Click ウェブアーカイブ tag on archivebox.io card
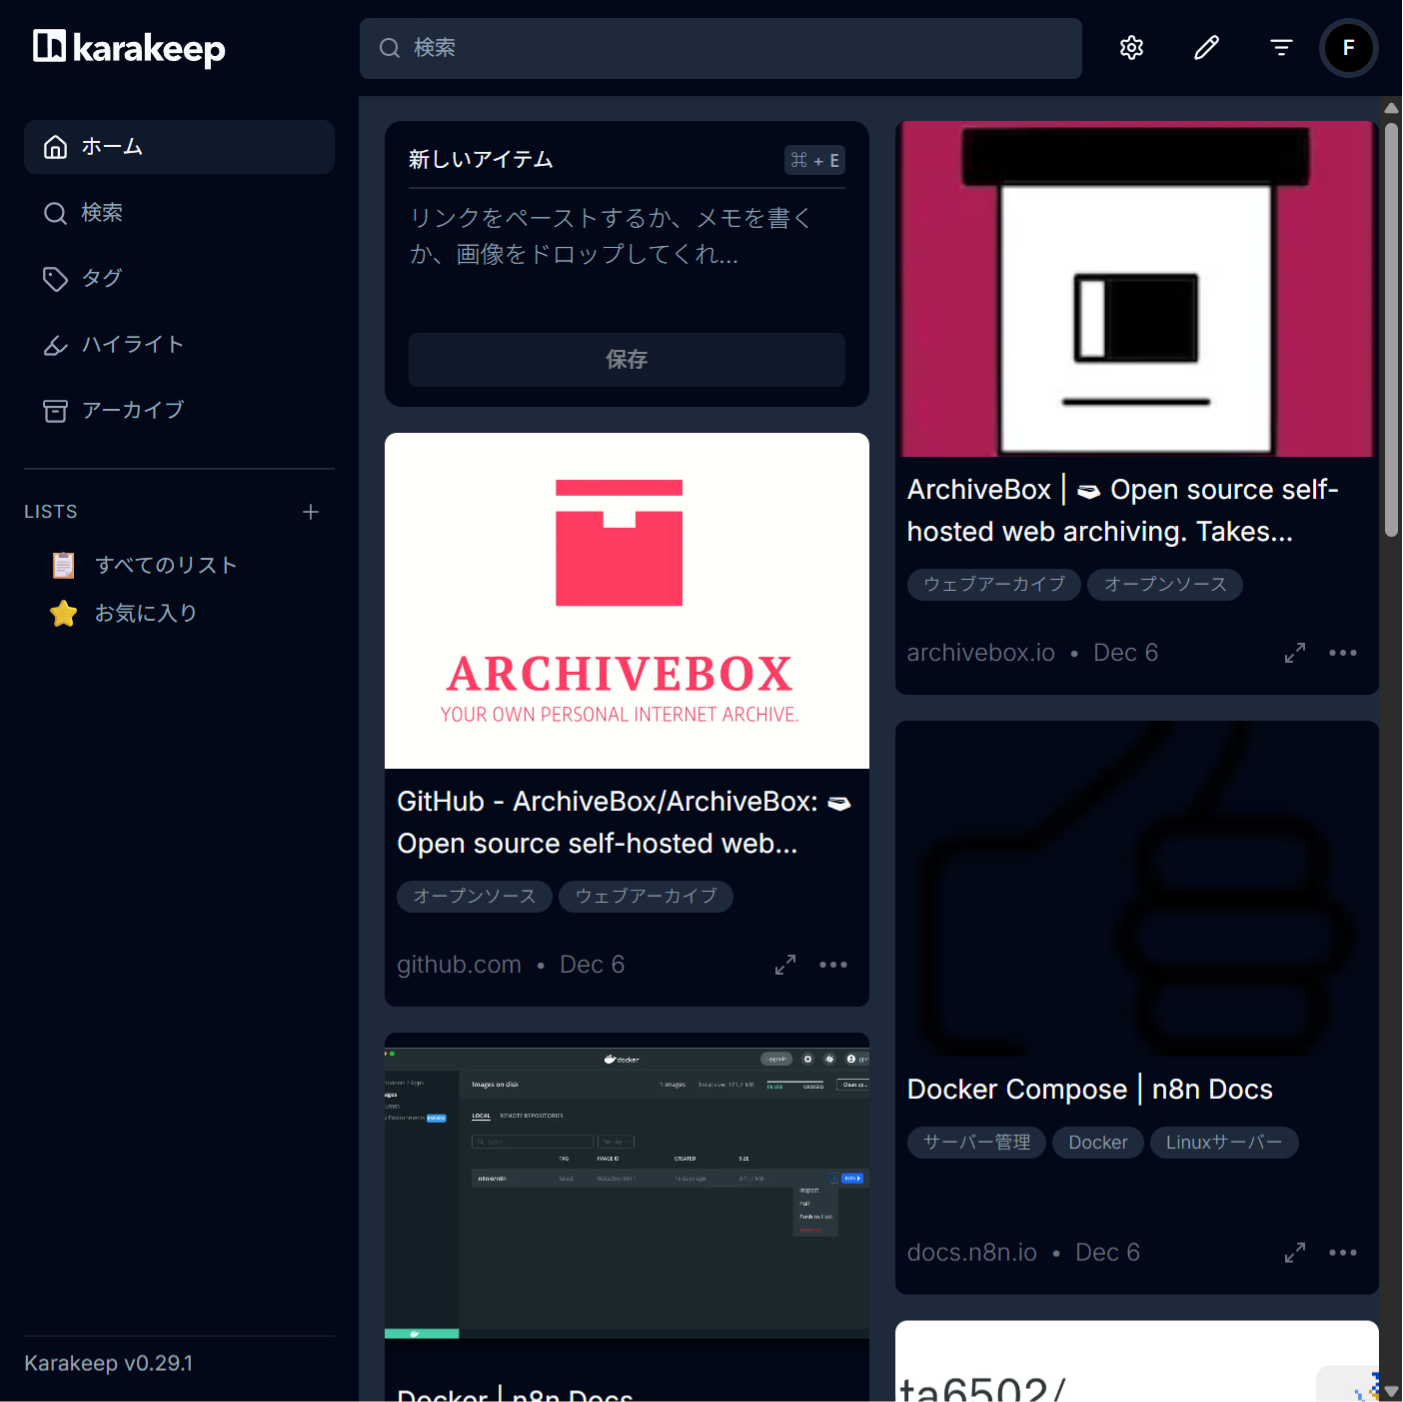Viewport: 1403px width, 1402px height. coord(994,584)
